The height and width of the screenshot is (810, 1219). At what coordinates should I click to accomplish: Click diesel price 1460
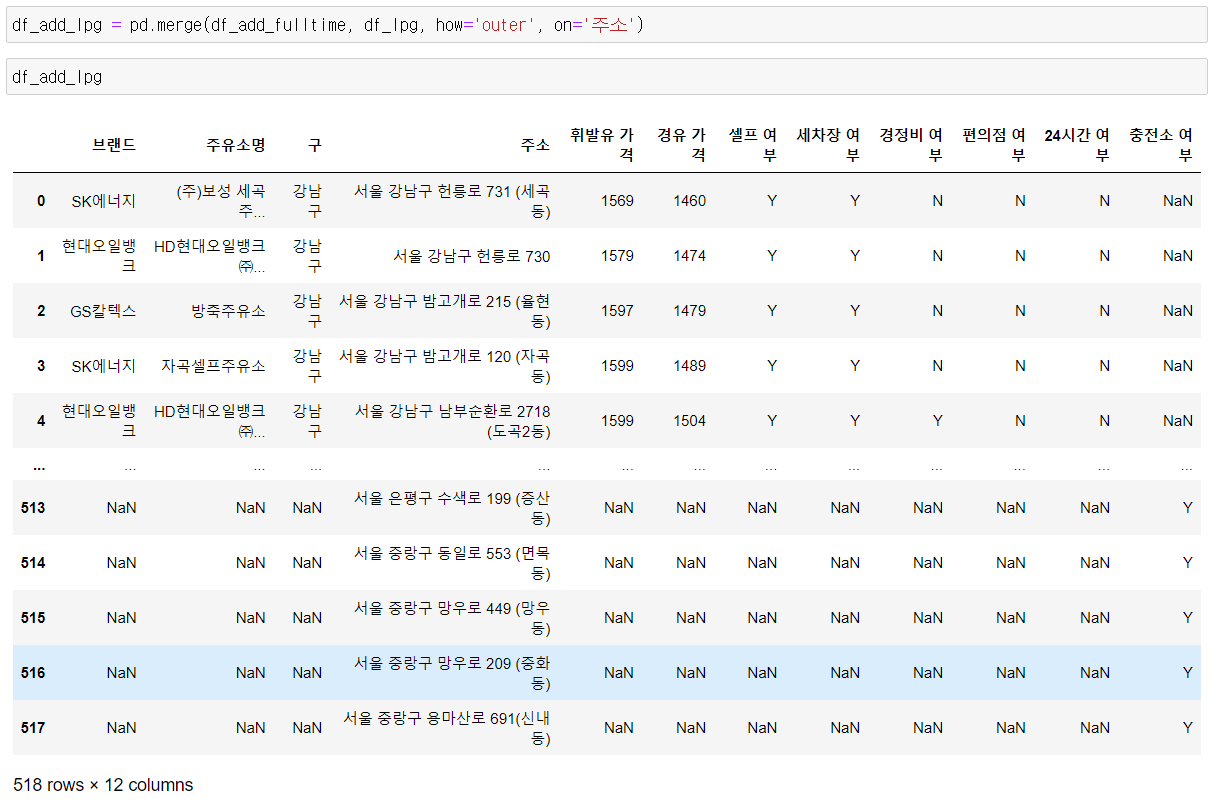pos(689,201)
